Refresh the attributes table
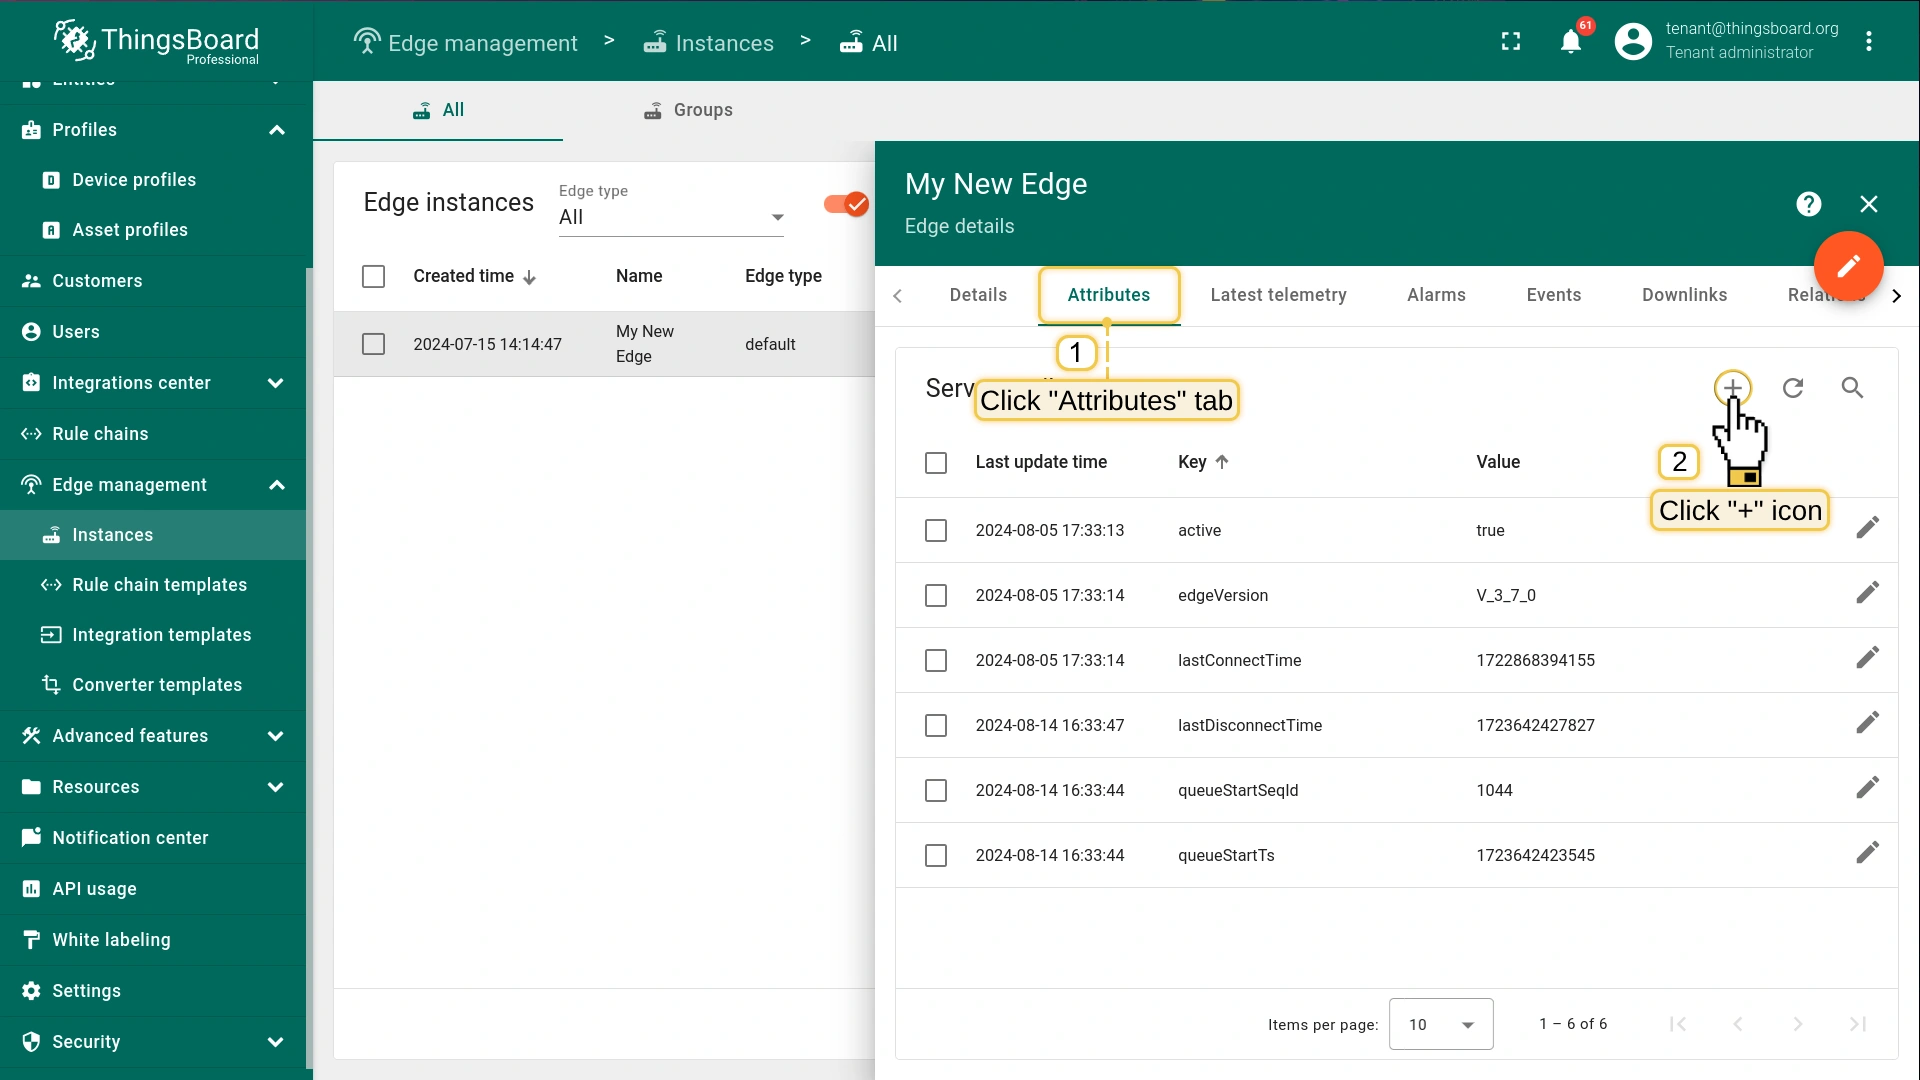This screenshot has width=1920, height=1080. tap(1793, 388)
